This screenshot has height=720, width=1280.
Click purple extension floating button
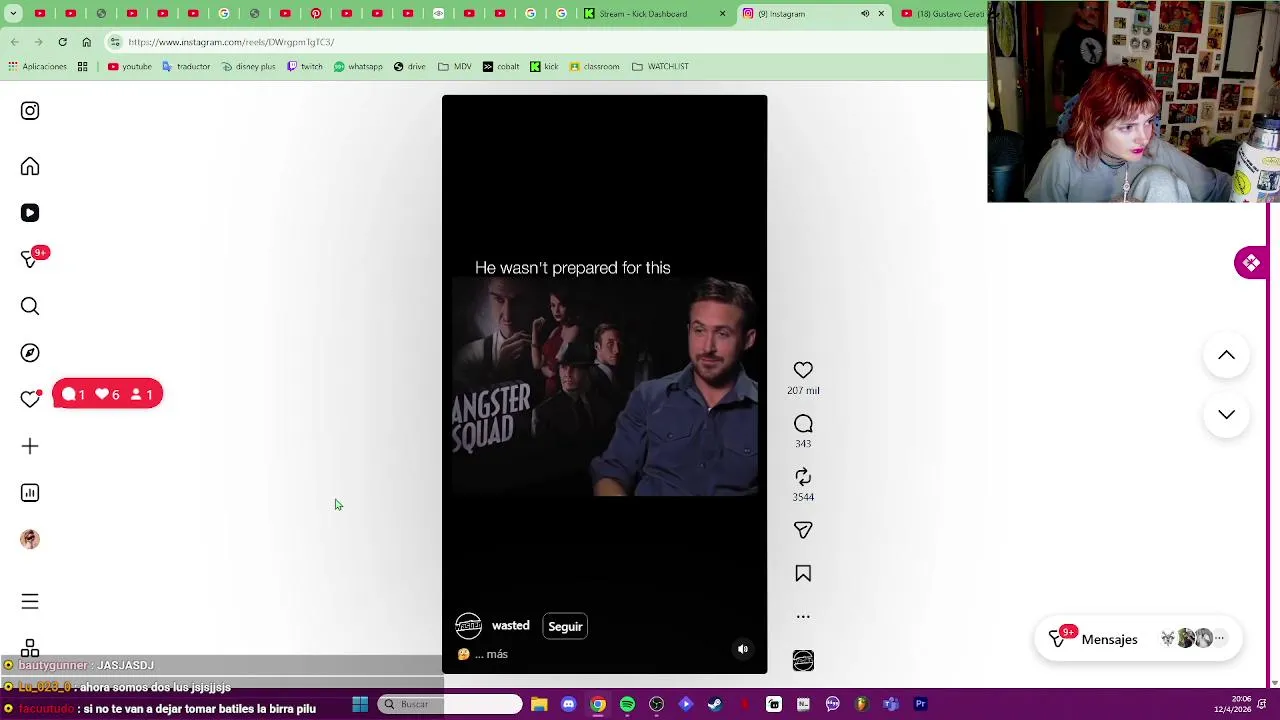tap(1251, 263)
